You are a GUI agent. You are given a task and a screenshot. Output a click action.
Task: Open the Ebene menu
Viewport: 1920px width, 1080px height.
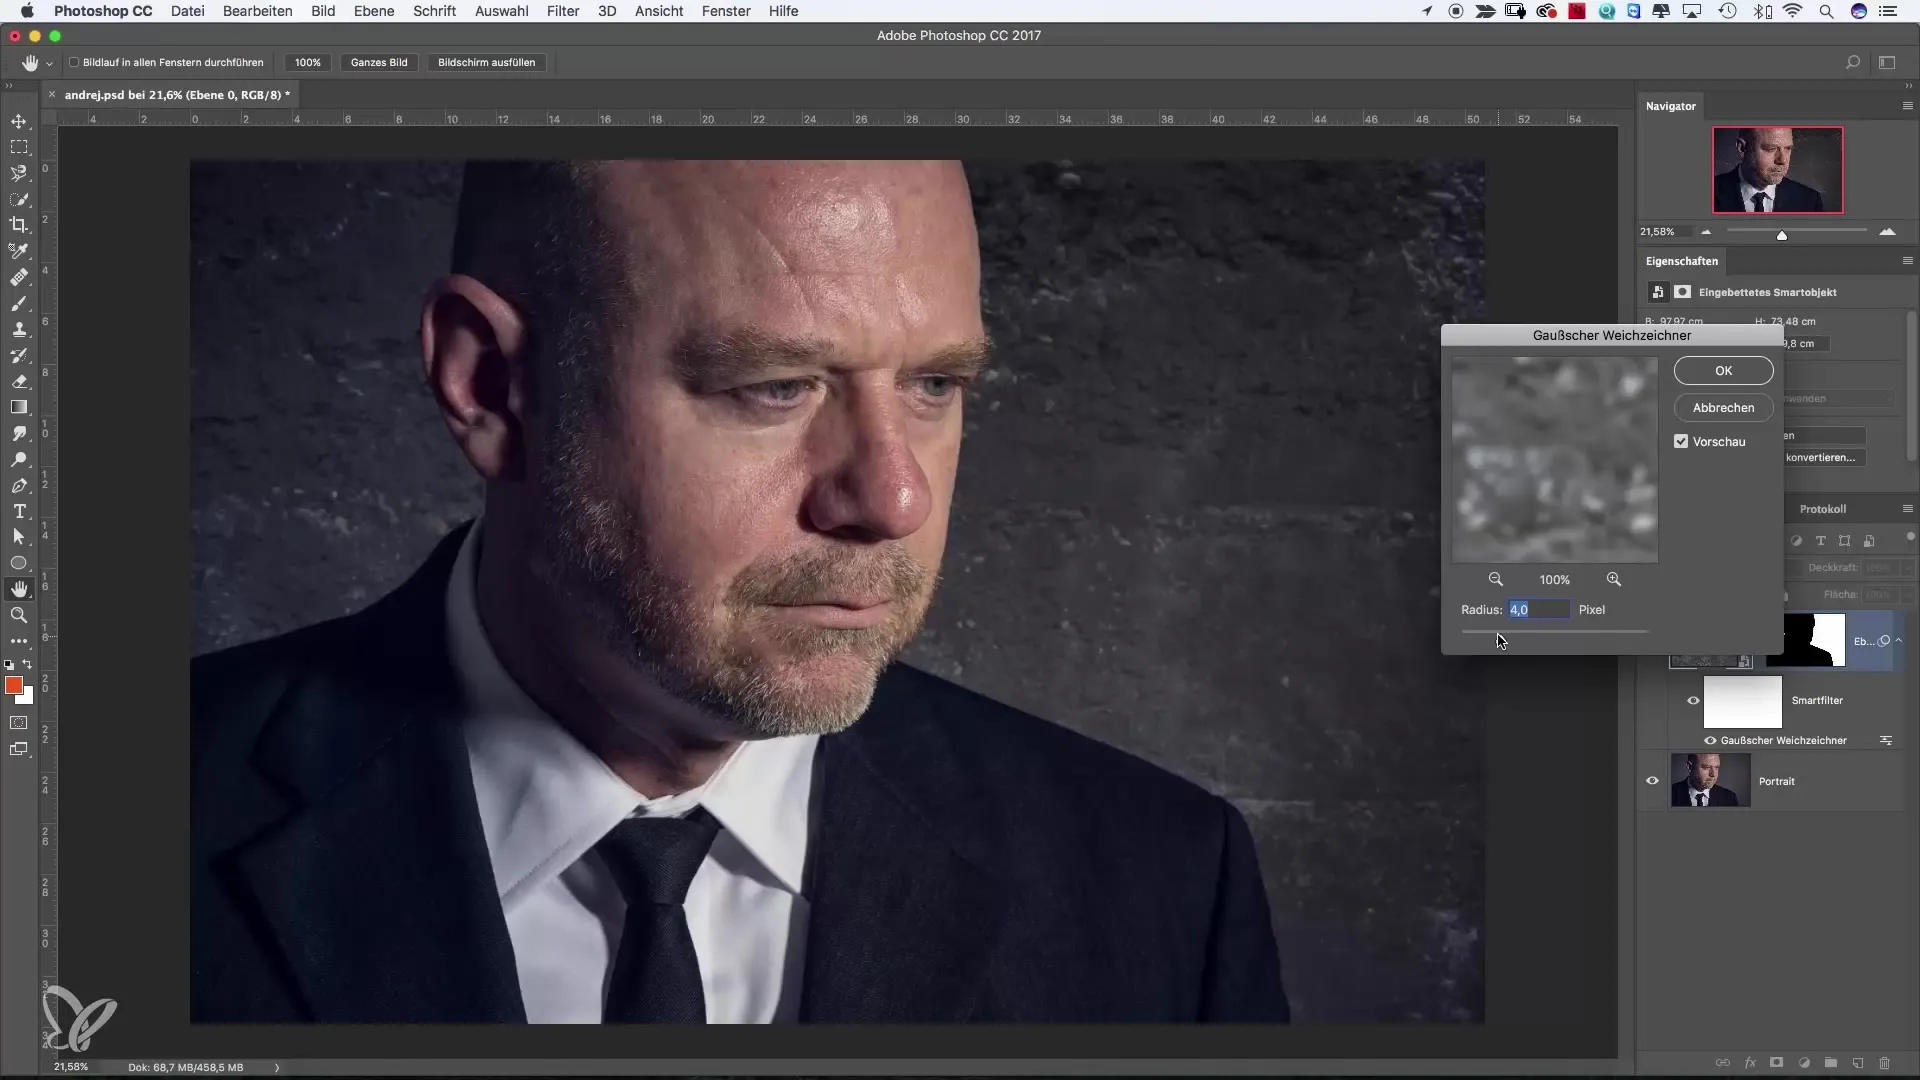(x=374, y=11)
